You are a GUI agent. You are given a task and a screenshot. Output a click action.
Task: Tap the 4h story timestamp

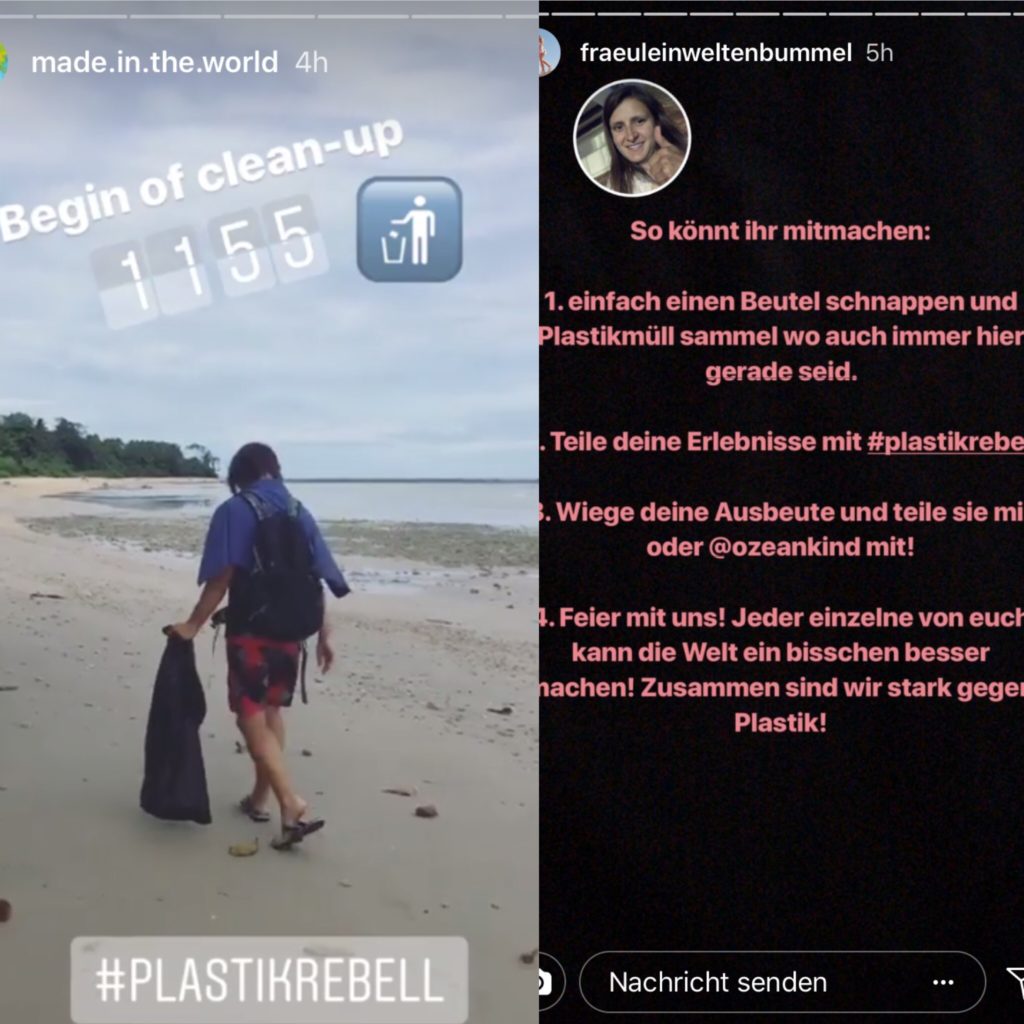(x=312, y=63)
